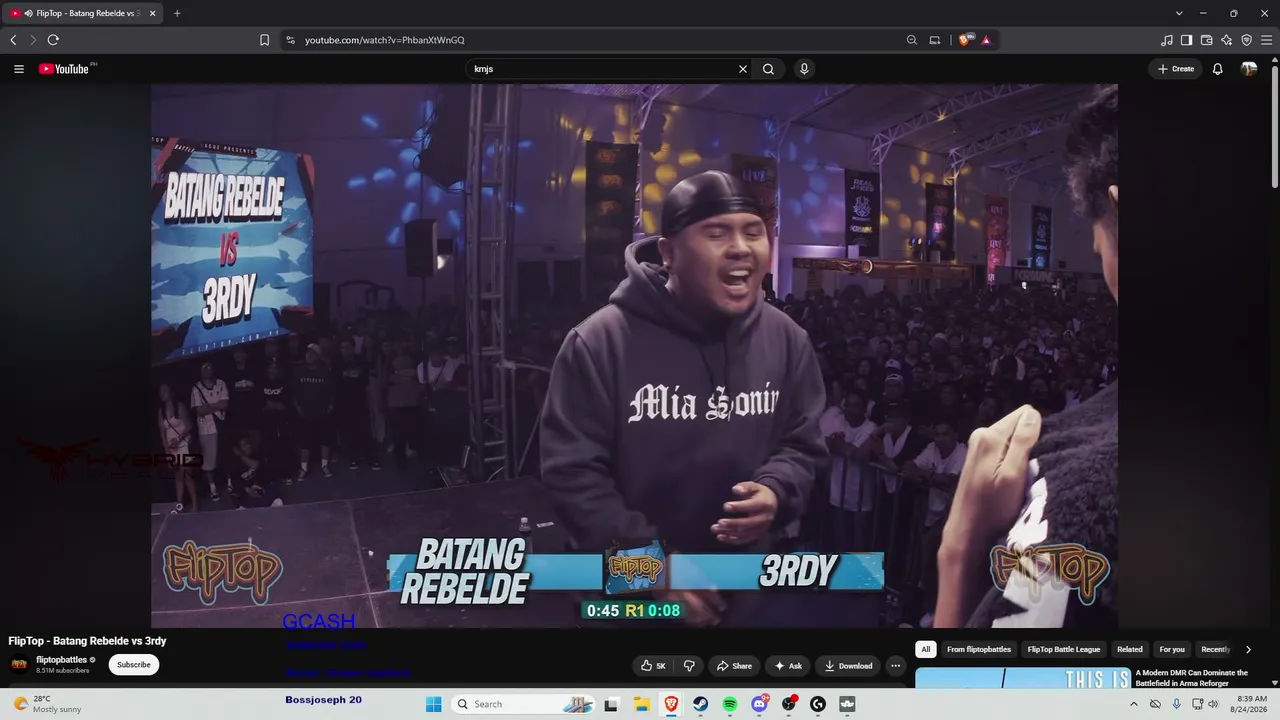Open Discord from the taskbar
The height and width of the screenshot is (720, 1280).
click(760, 704)
